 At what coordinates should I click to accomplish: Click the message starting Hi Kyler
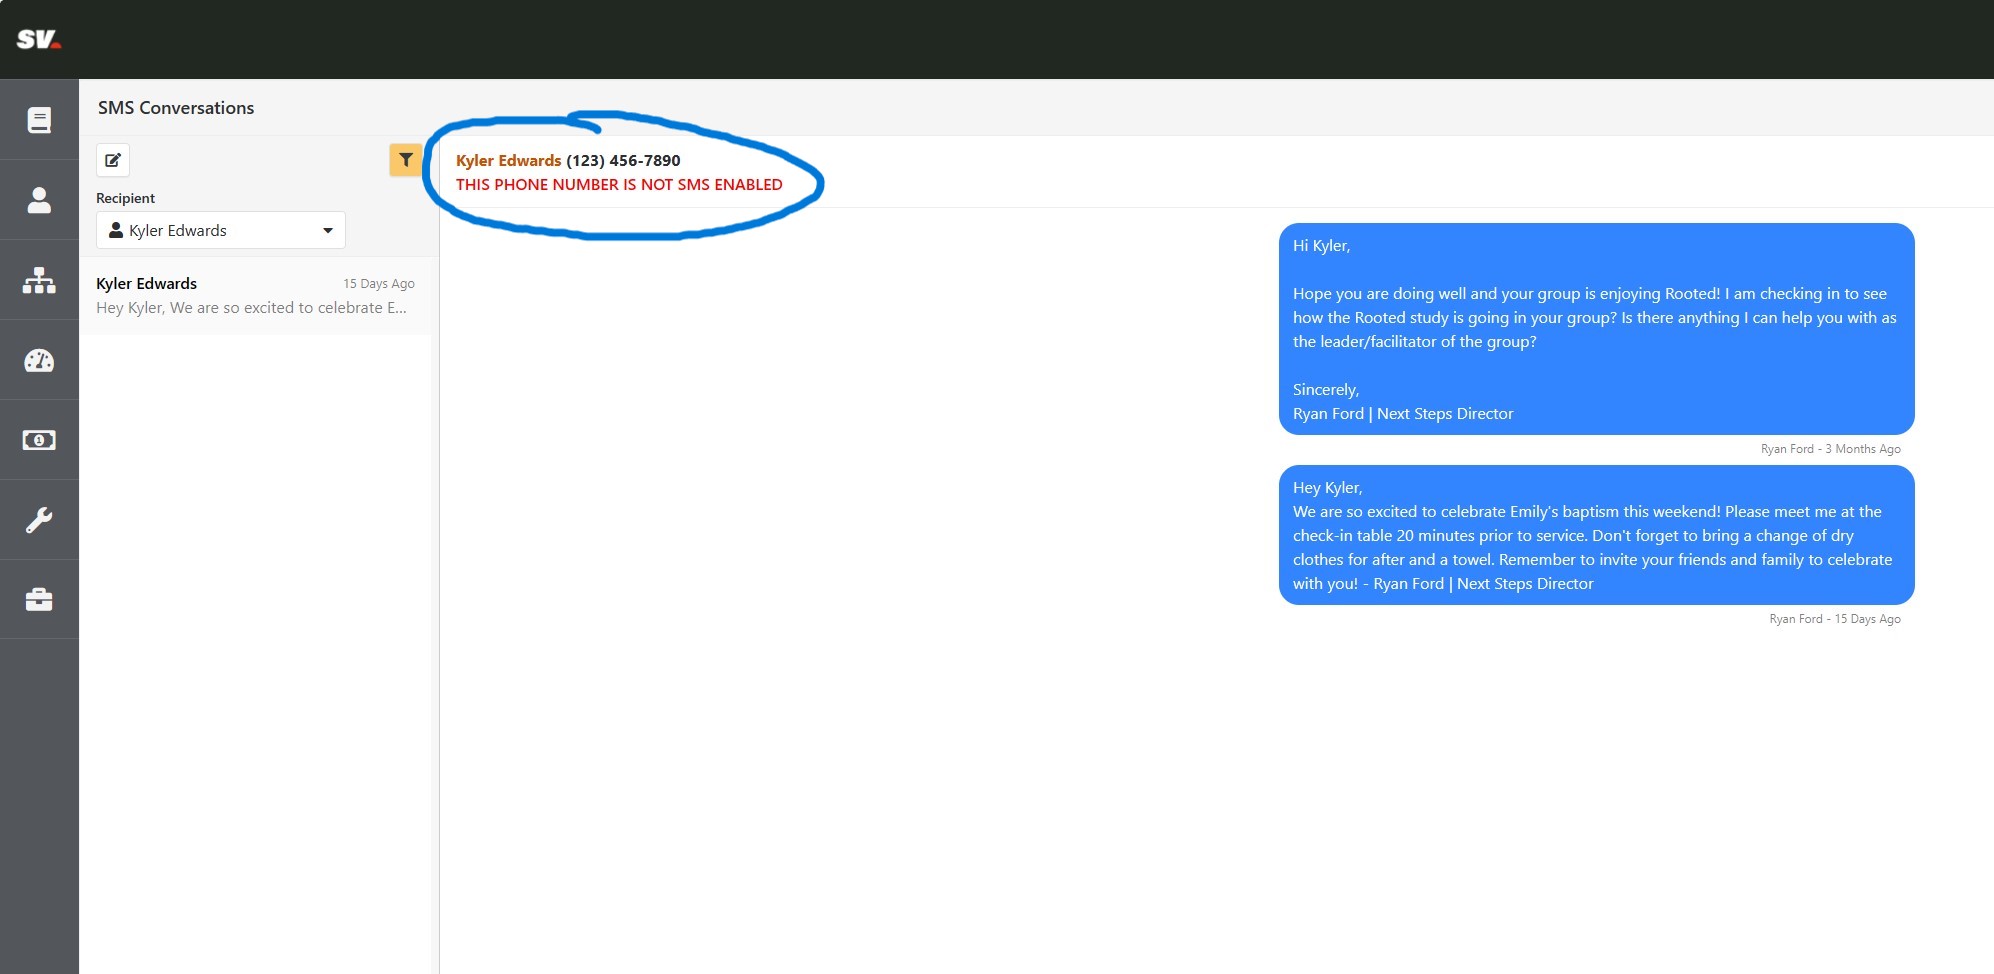1596,329
